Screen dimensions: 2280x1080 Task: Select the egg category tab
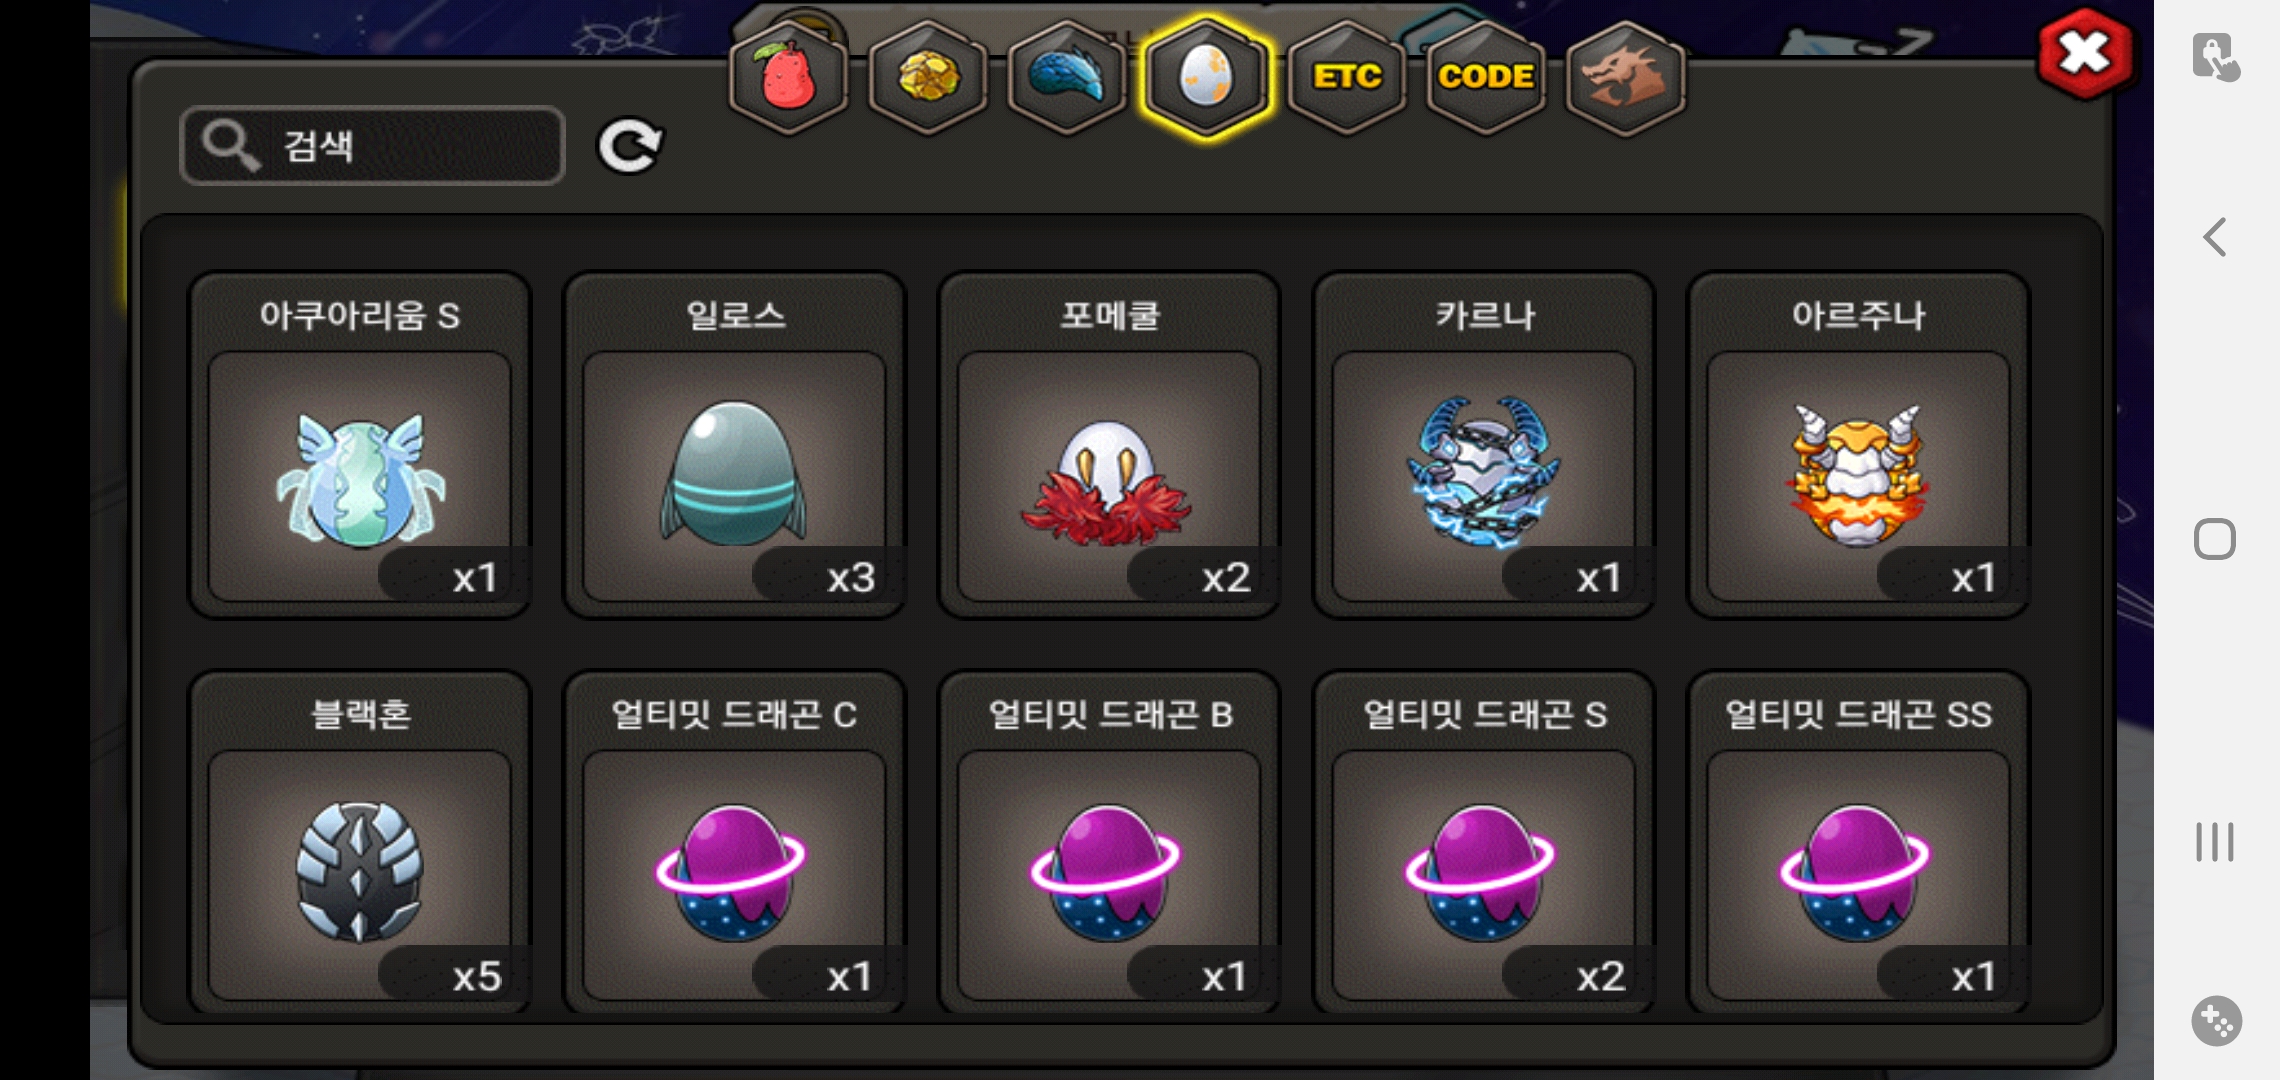pos(1207,78)
